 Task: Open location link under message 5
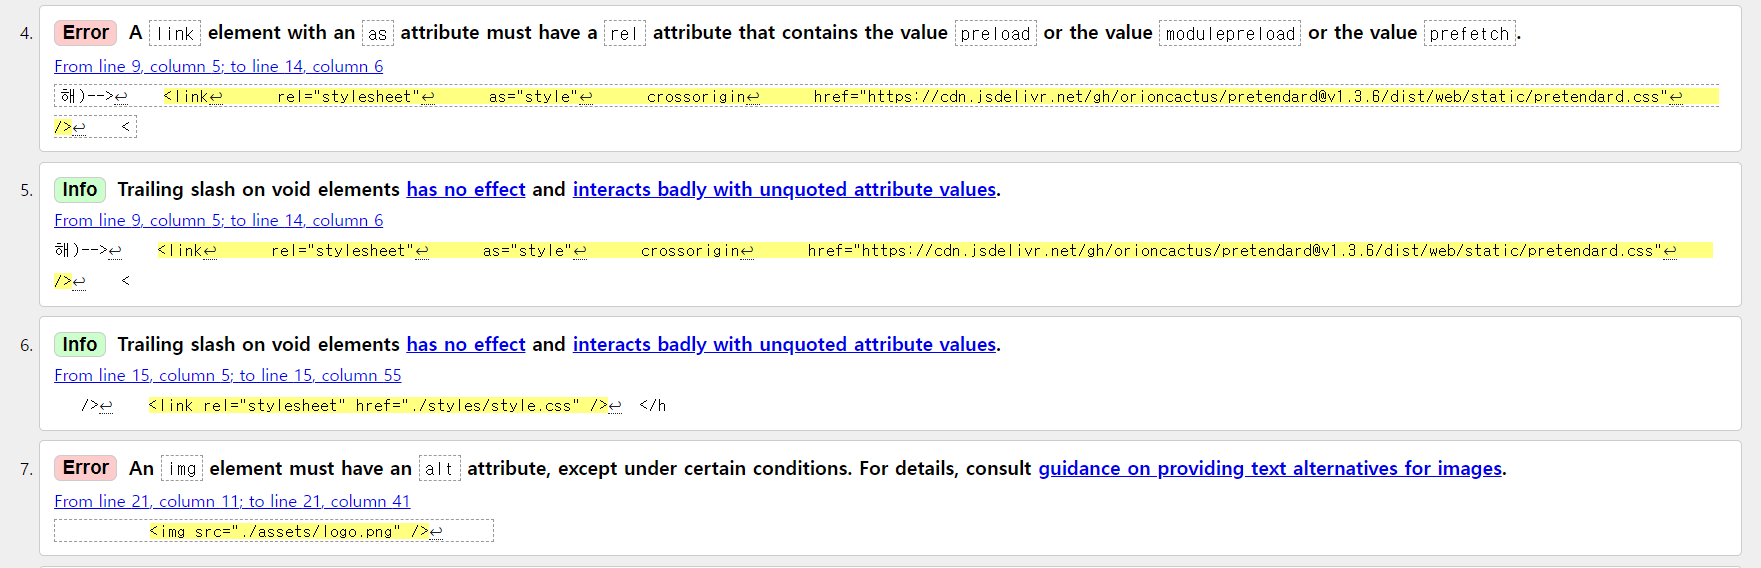[x=218, y=220]
